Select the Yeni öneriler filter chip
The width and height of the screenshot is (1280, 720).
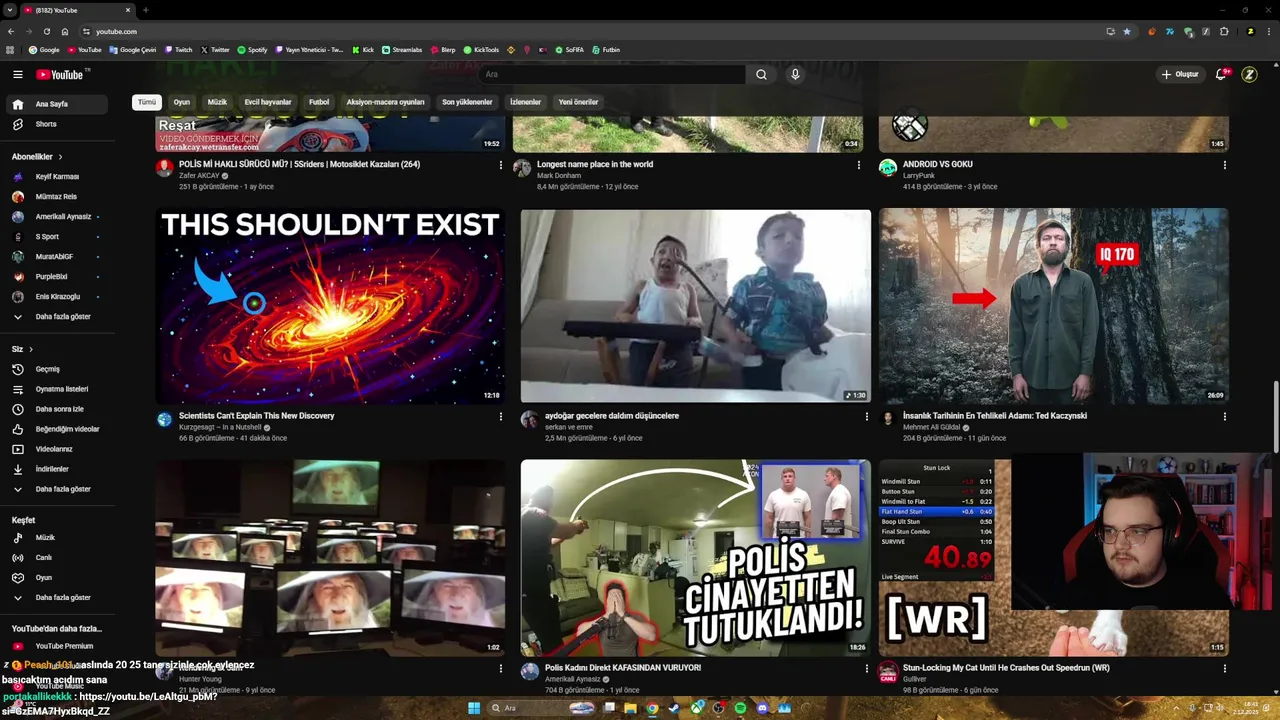(578, 102)
